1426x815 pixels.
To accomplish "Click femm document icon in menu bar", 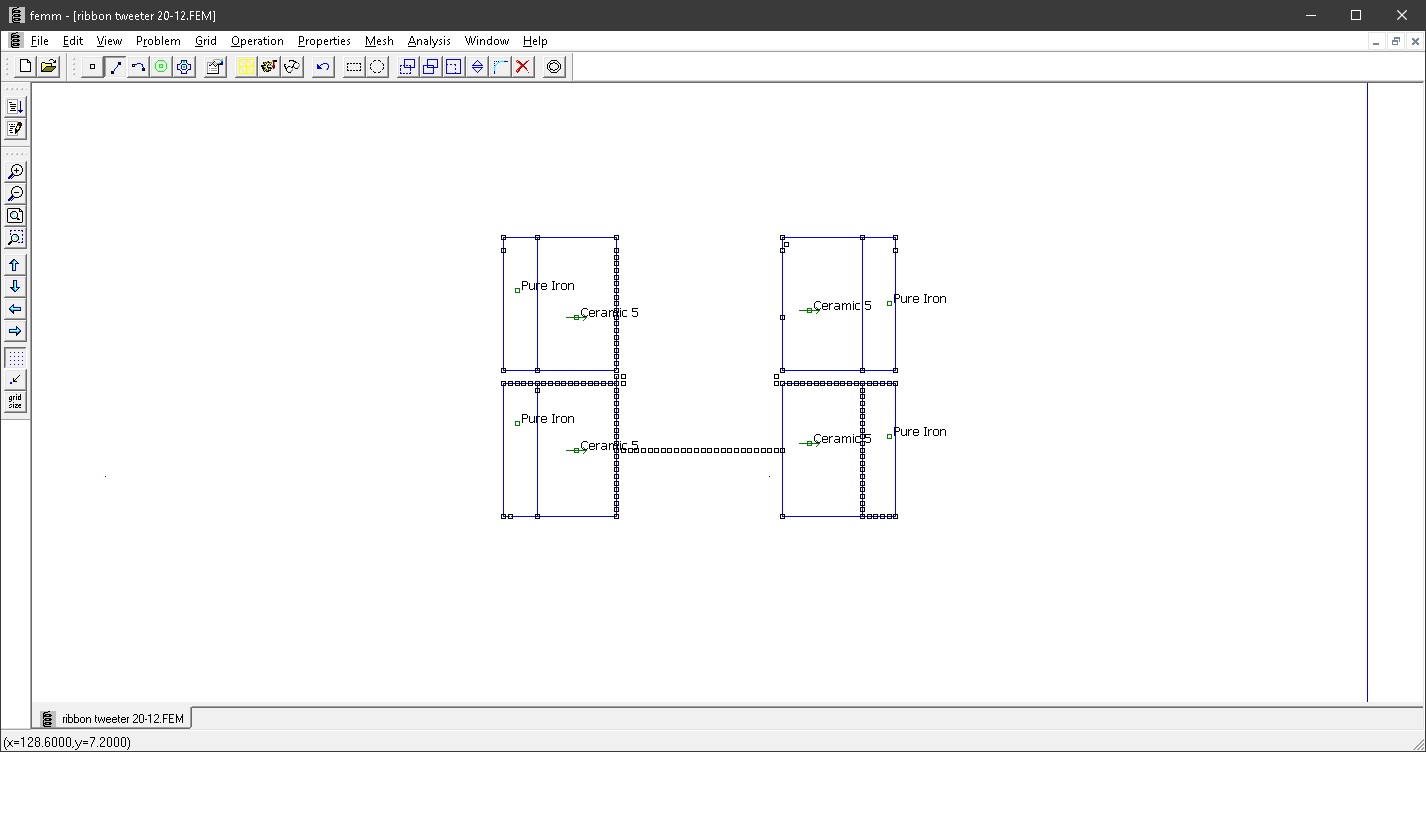I will (x=15, y=41).
